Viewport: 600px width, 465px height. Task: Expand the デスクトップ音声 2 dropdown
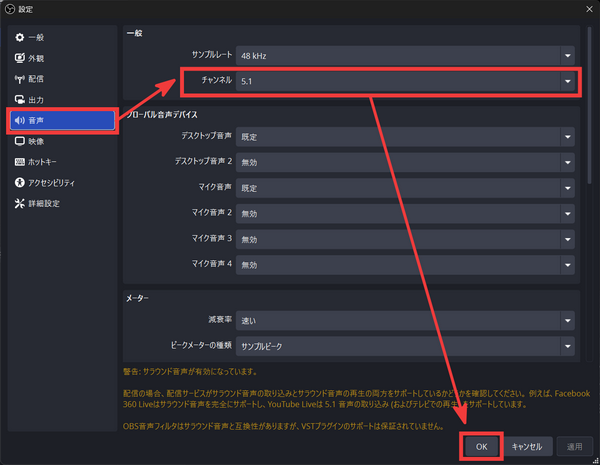coord(405,162)
